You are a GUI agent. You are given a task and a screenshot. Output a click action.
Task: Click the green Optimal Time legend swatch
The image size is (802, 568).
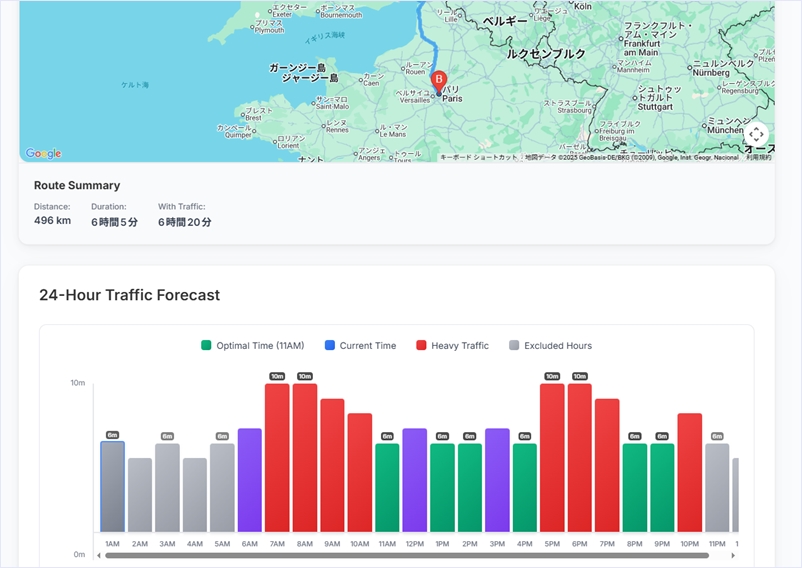pos(206,346)
